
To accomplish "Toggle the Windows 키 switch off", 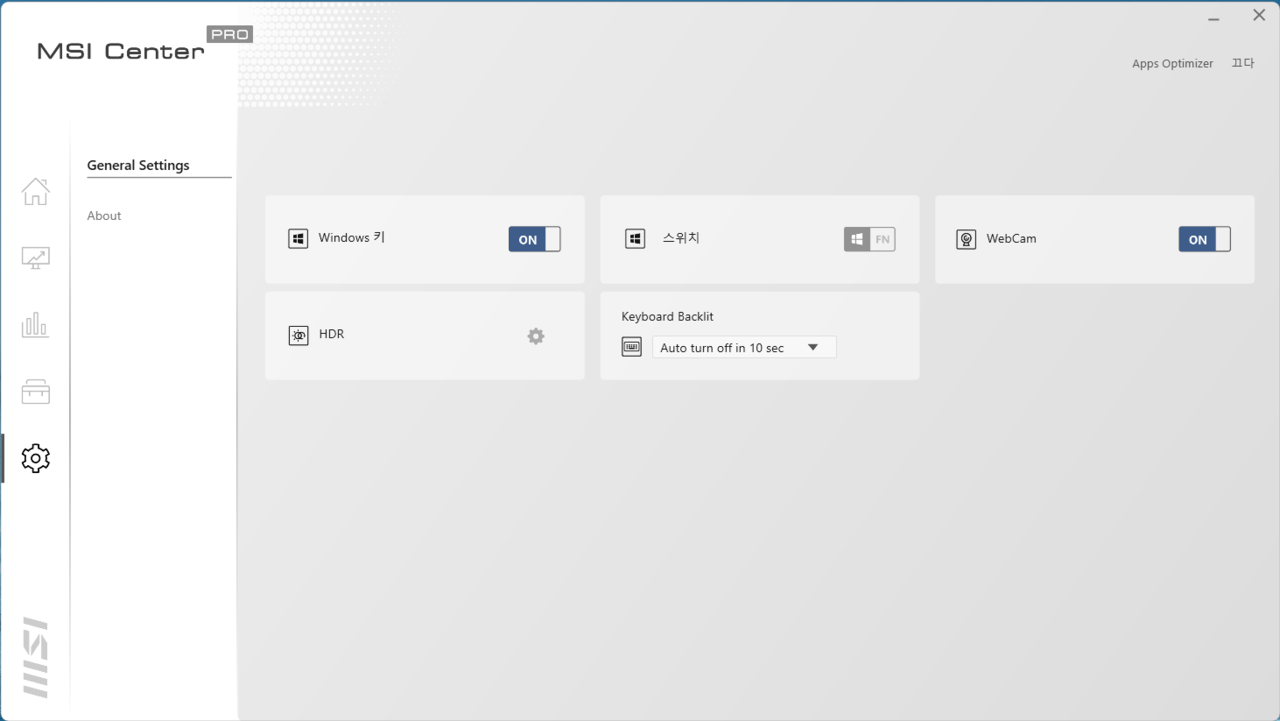I will pos(534,239).
